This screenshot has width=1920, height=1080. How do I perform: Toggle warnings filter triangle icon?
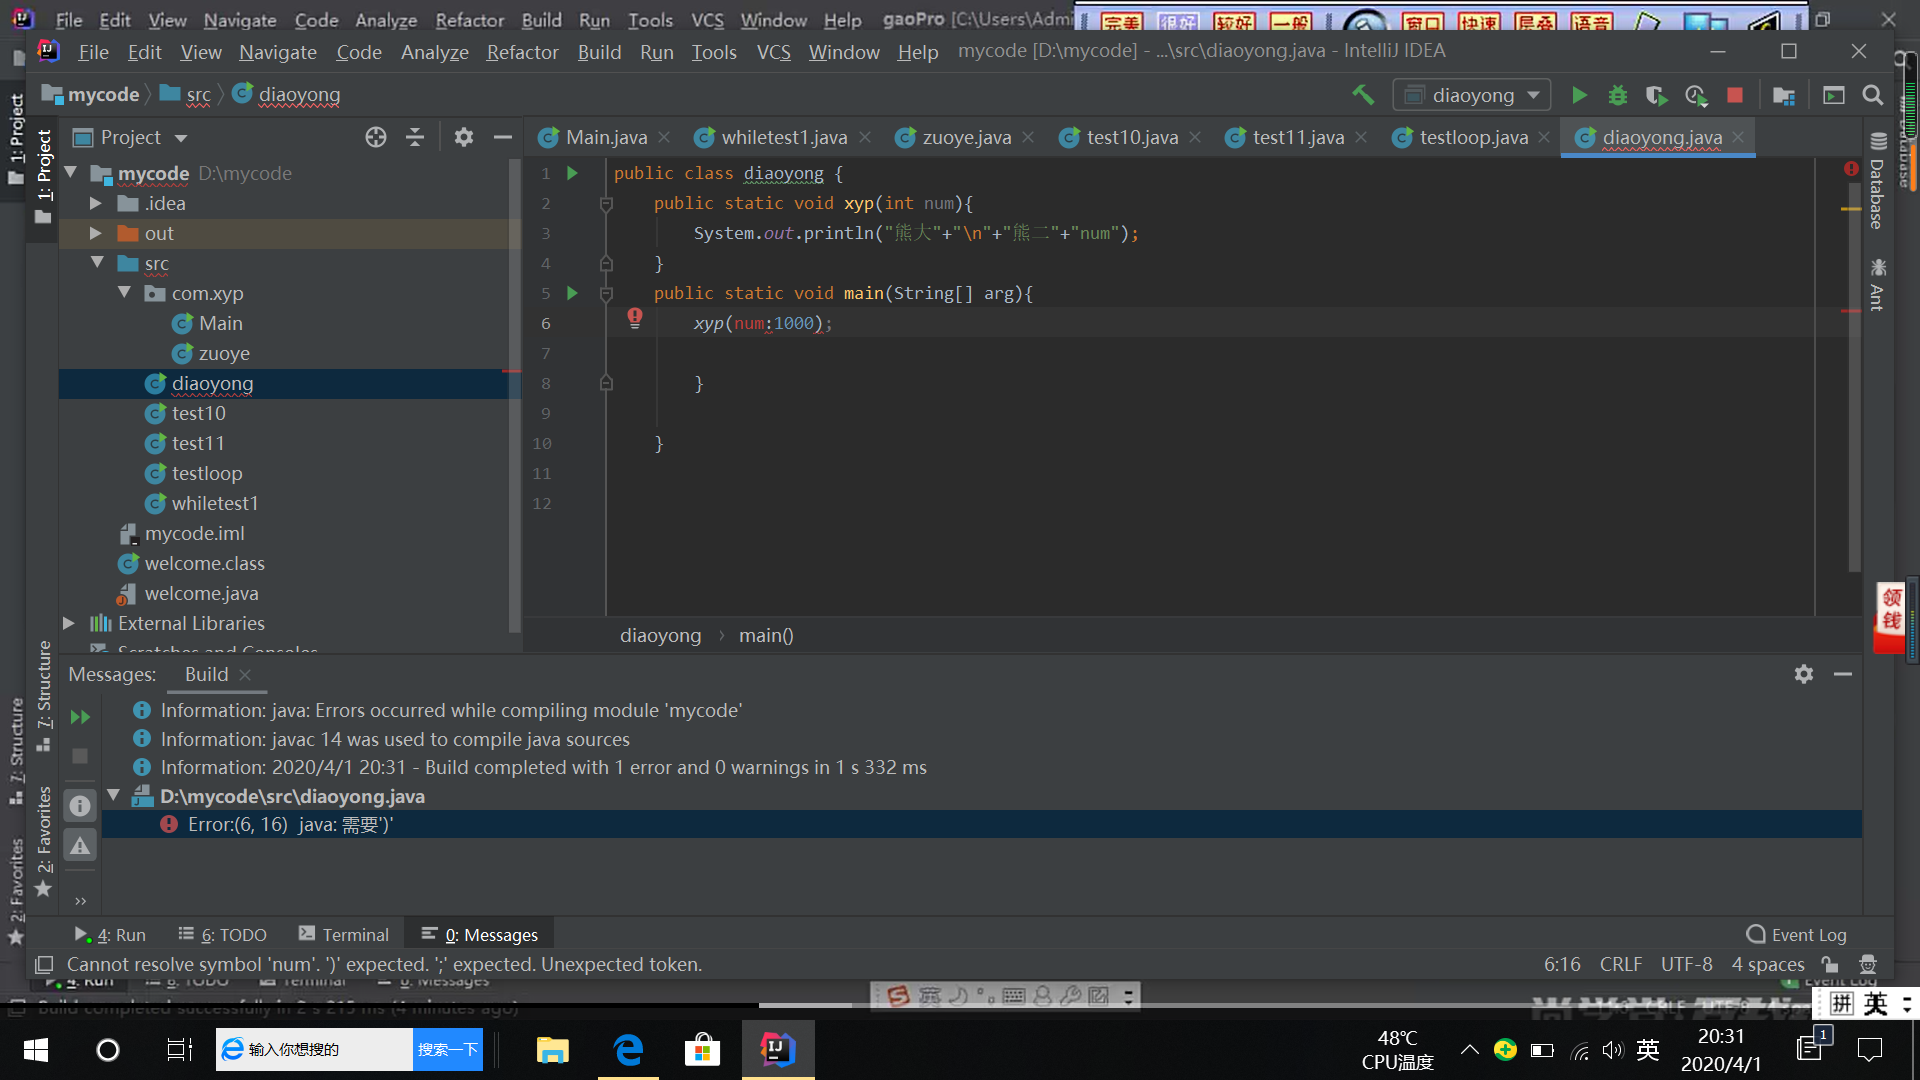(x=80, y=846)
